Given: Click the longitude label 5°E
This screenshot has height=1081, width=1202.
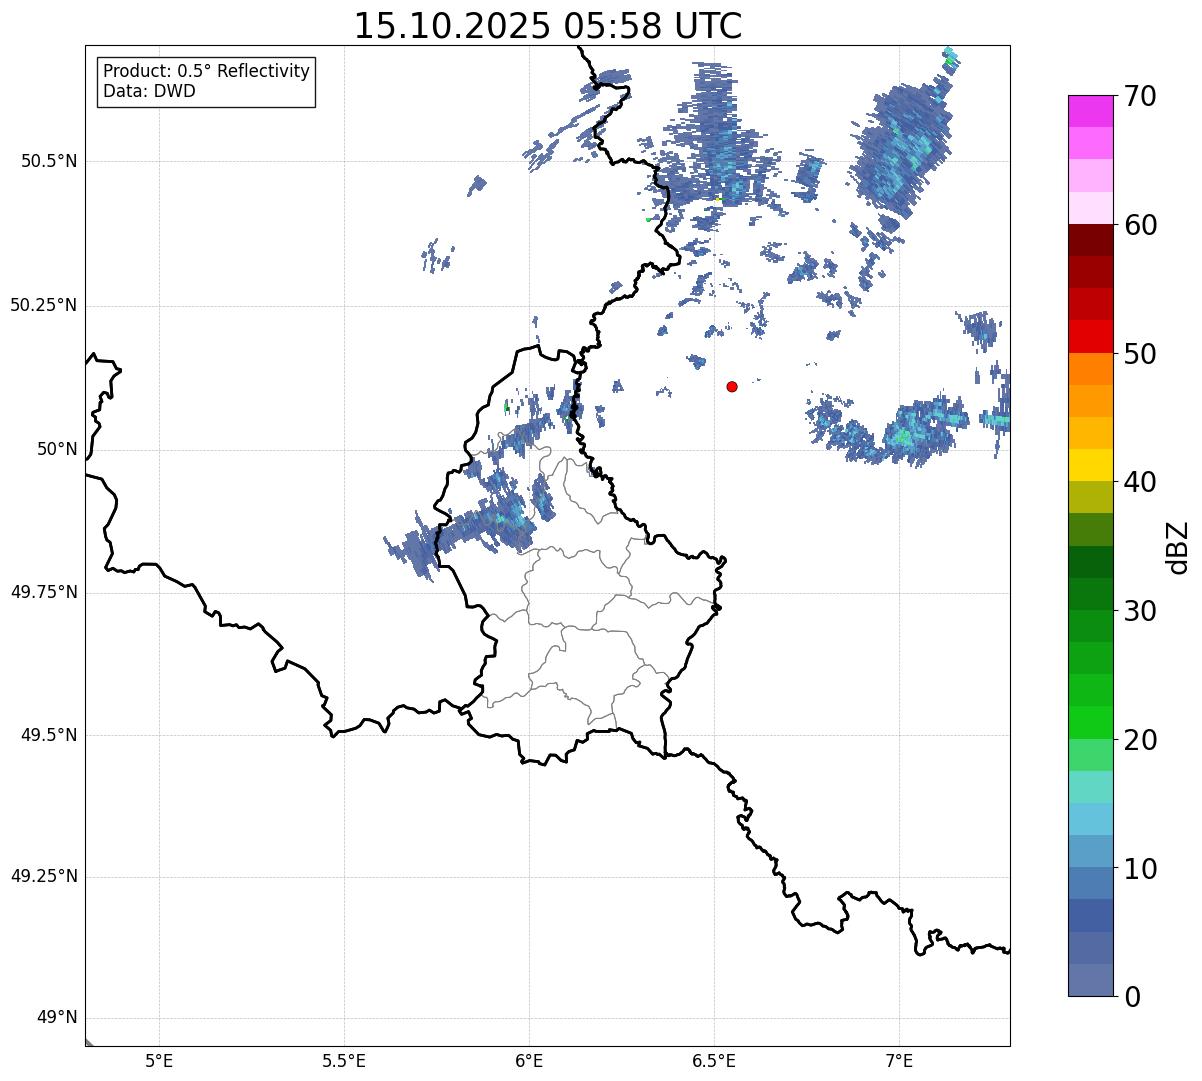Looking at the screenshot, I should pos(159,1060).
